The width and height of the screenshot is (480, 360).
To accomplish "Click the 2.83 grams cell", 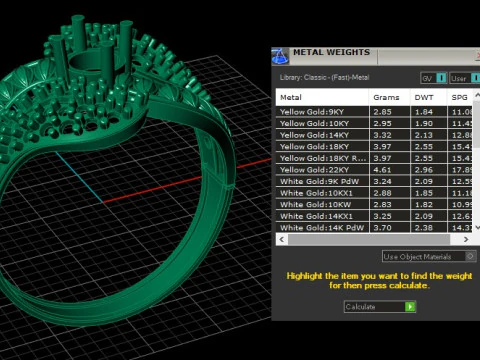I will (389, 205).
